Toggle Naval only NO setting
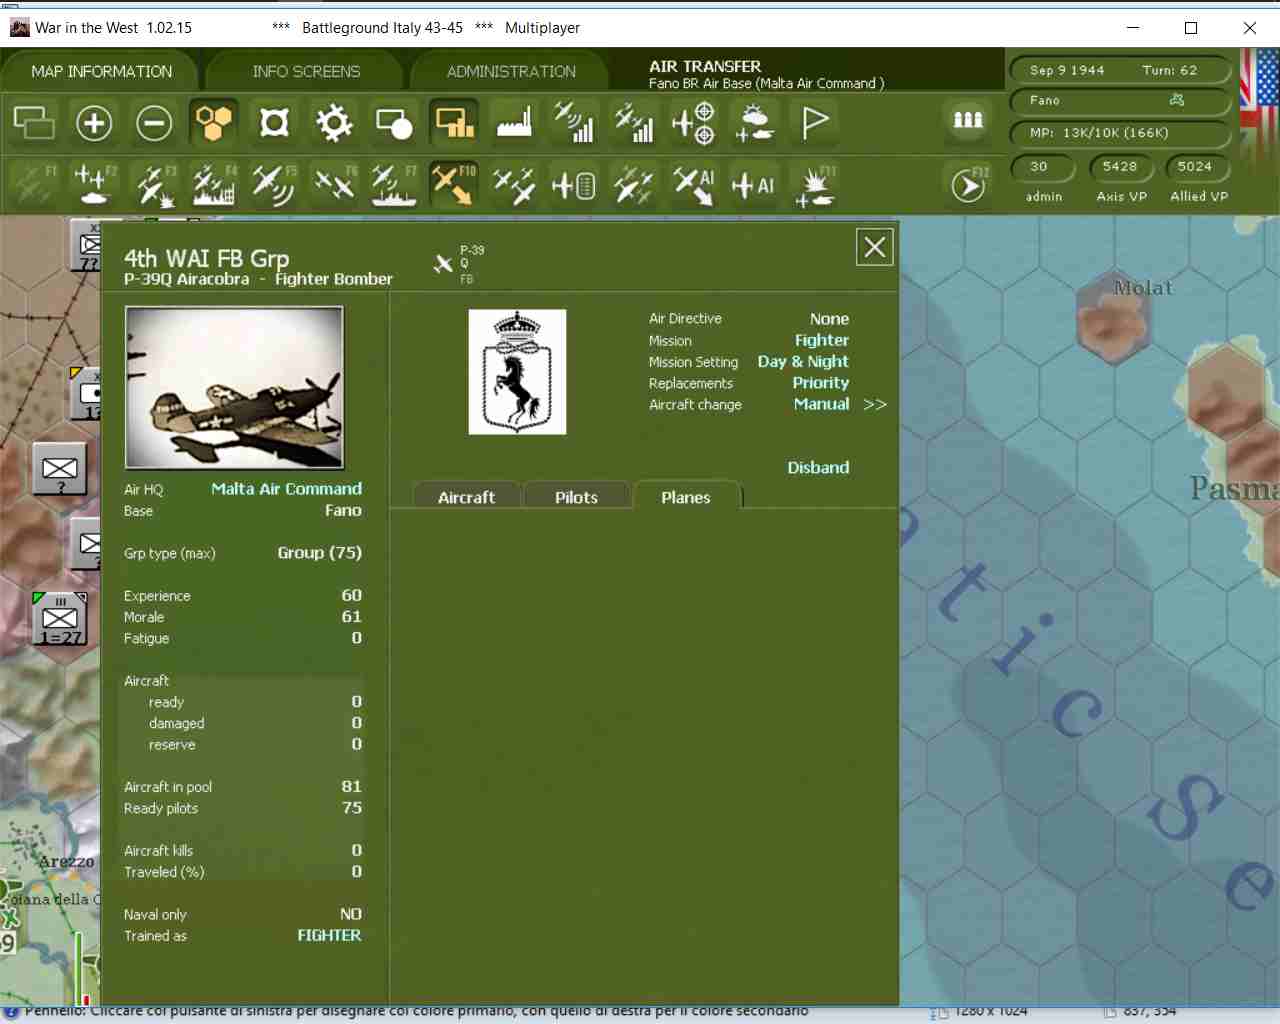 (x=351, y=915)
